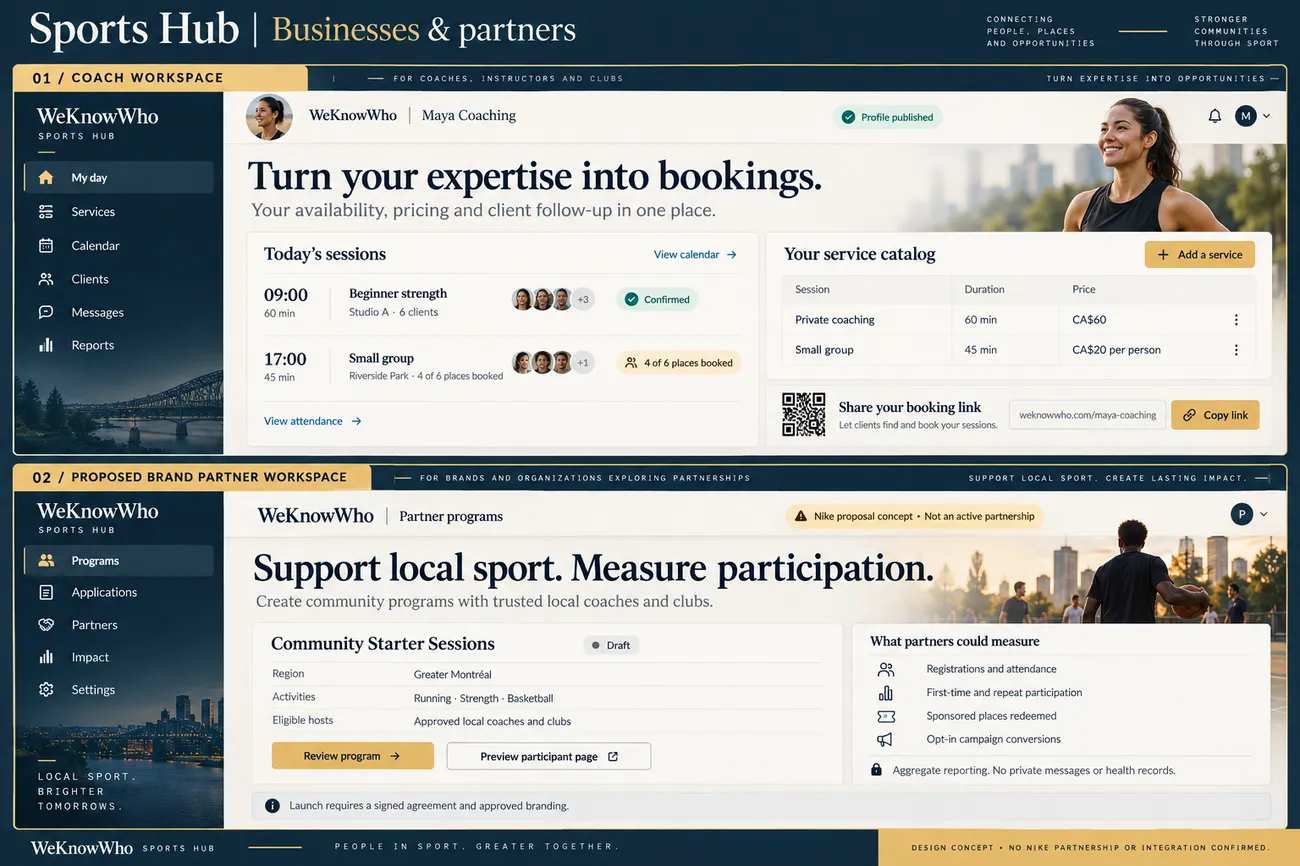The image size is (1300, 866).
Task: Click megaphone icon beside Opt-in campaign conversions
Action: coord(885,740)
